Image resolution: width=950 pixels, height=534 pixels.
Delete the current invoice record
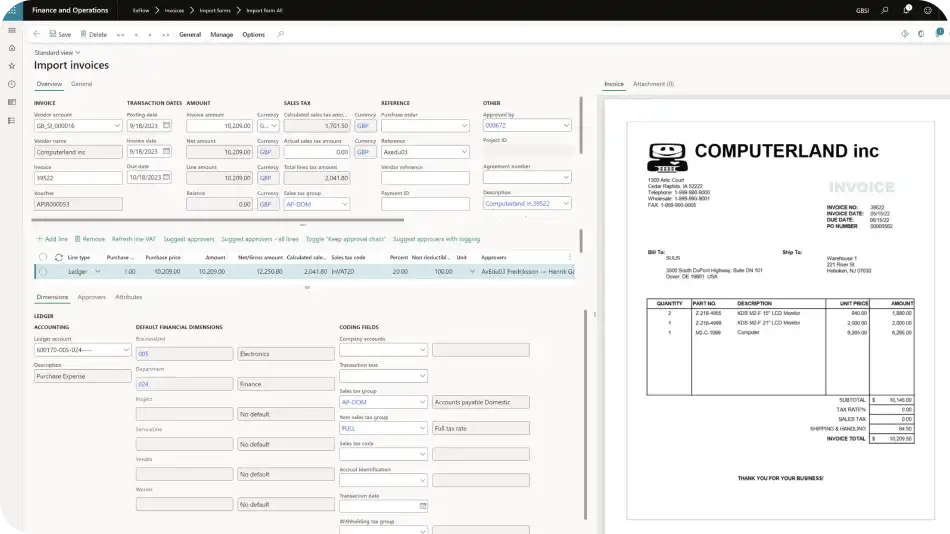coord(93,35)
